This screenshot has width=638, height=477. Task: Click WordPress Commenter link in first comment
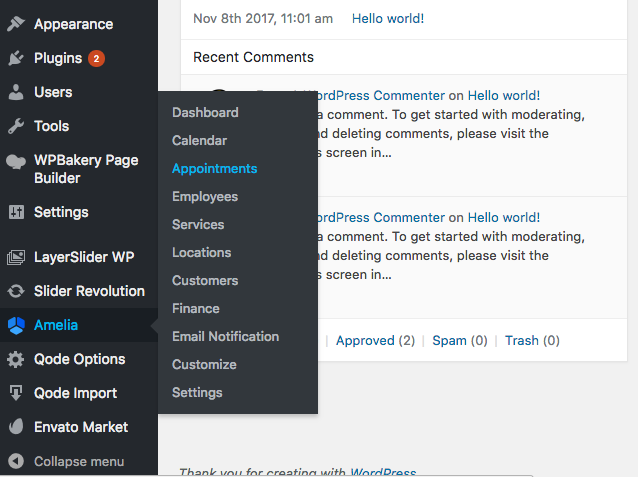click(x=381, y=95)
